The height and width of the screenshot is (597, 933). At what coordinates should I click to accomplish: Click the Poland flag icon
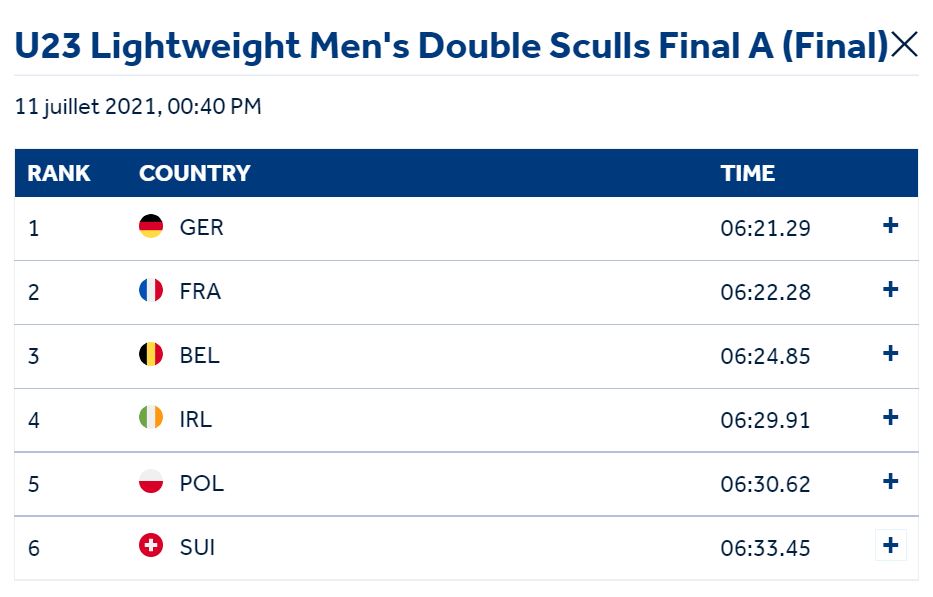151,483
